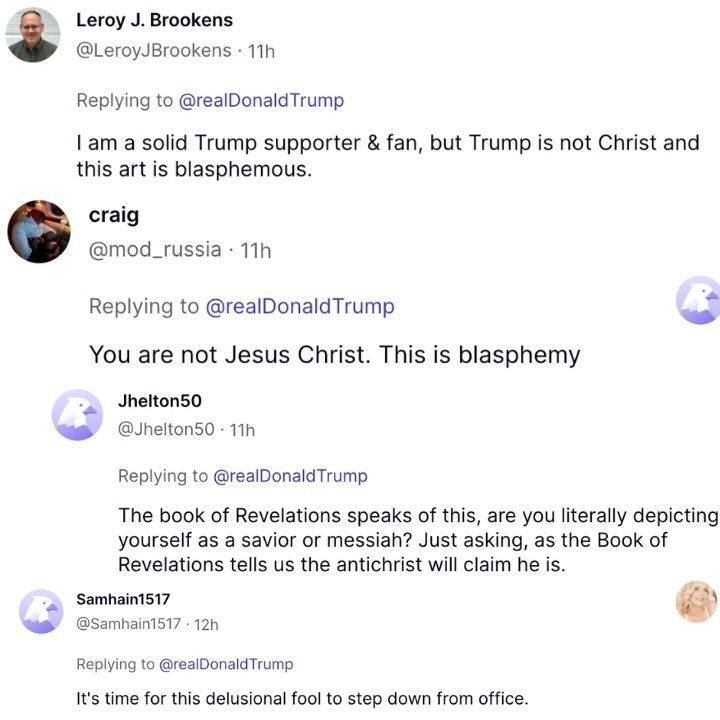720x720 pixels.
Task: Click Samhain1517's eagle avatar icon
Action: [x=42, y=611]
